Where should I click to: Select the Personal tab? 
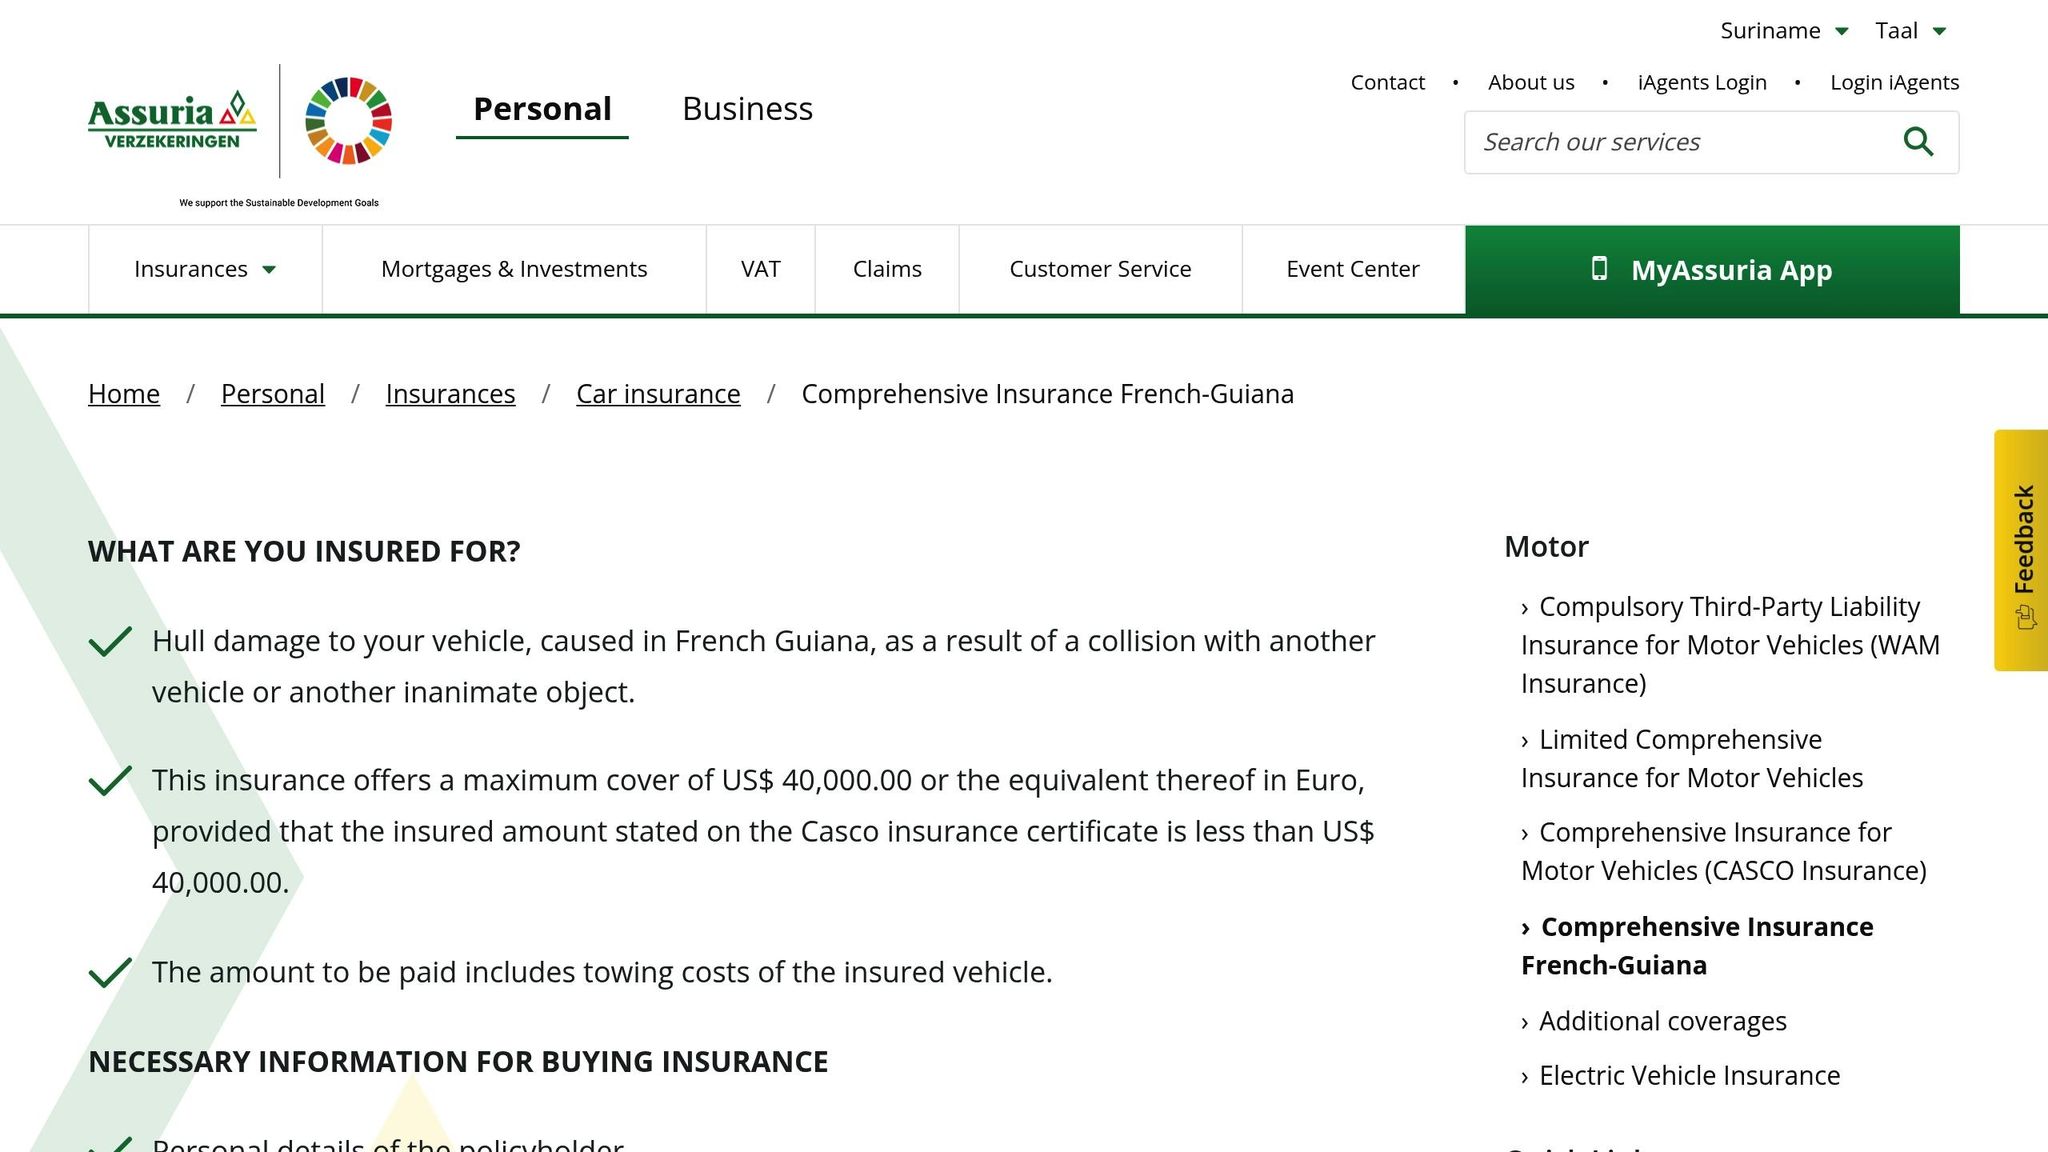[x=542, y=108]
